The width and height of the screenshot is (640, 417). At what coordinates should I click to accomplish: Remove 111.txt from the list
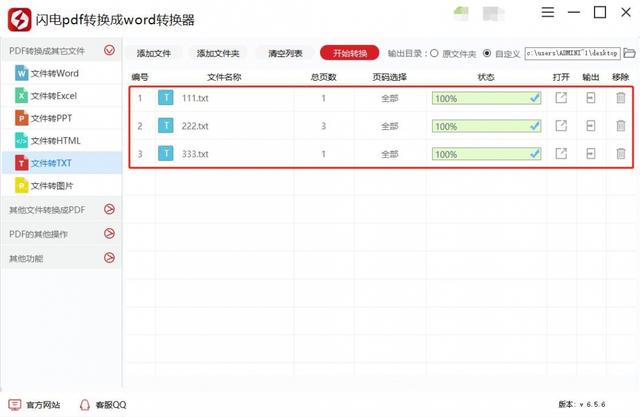coord(620,98)
